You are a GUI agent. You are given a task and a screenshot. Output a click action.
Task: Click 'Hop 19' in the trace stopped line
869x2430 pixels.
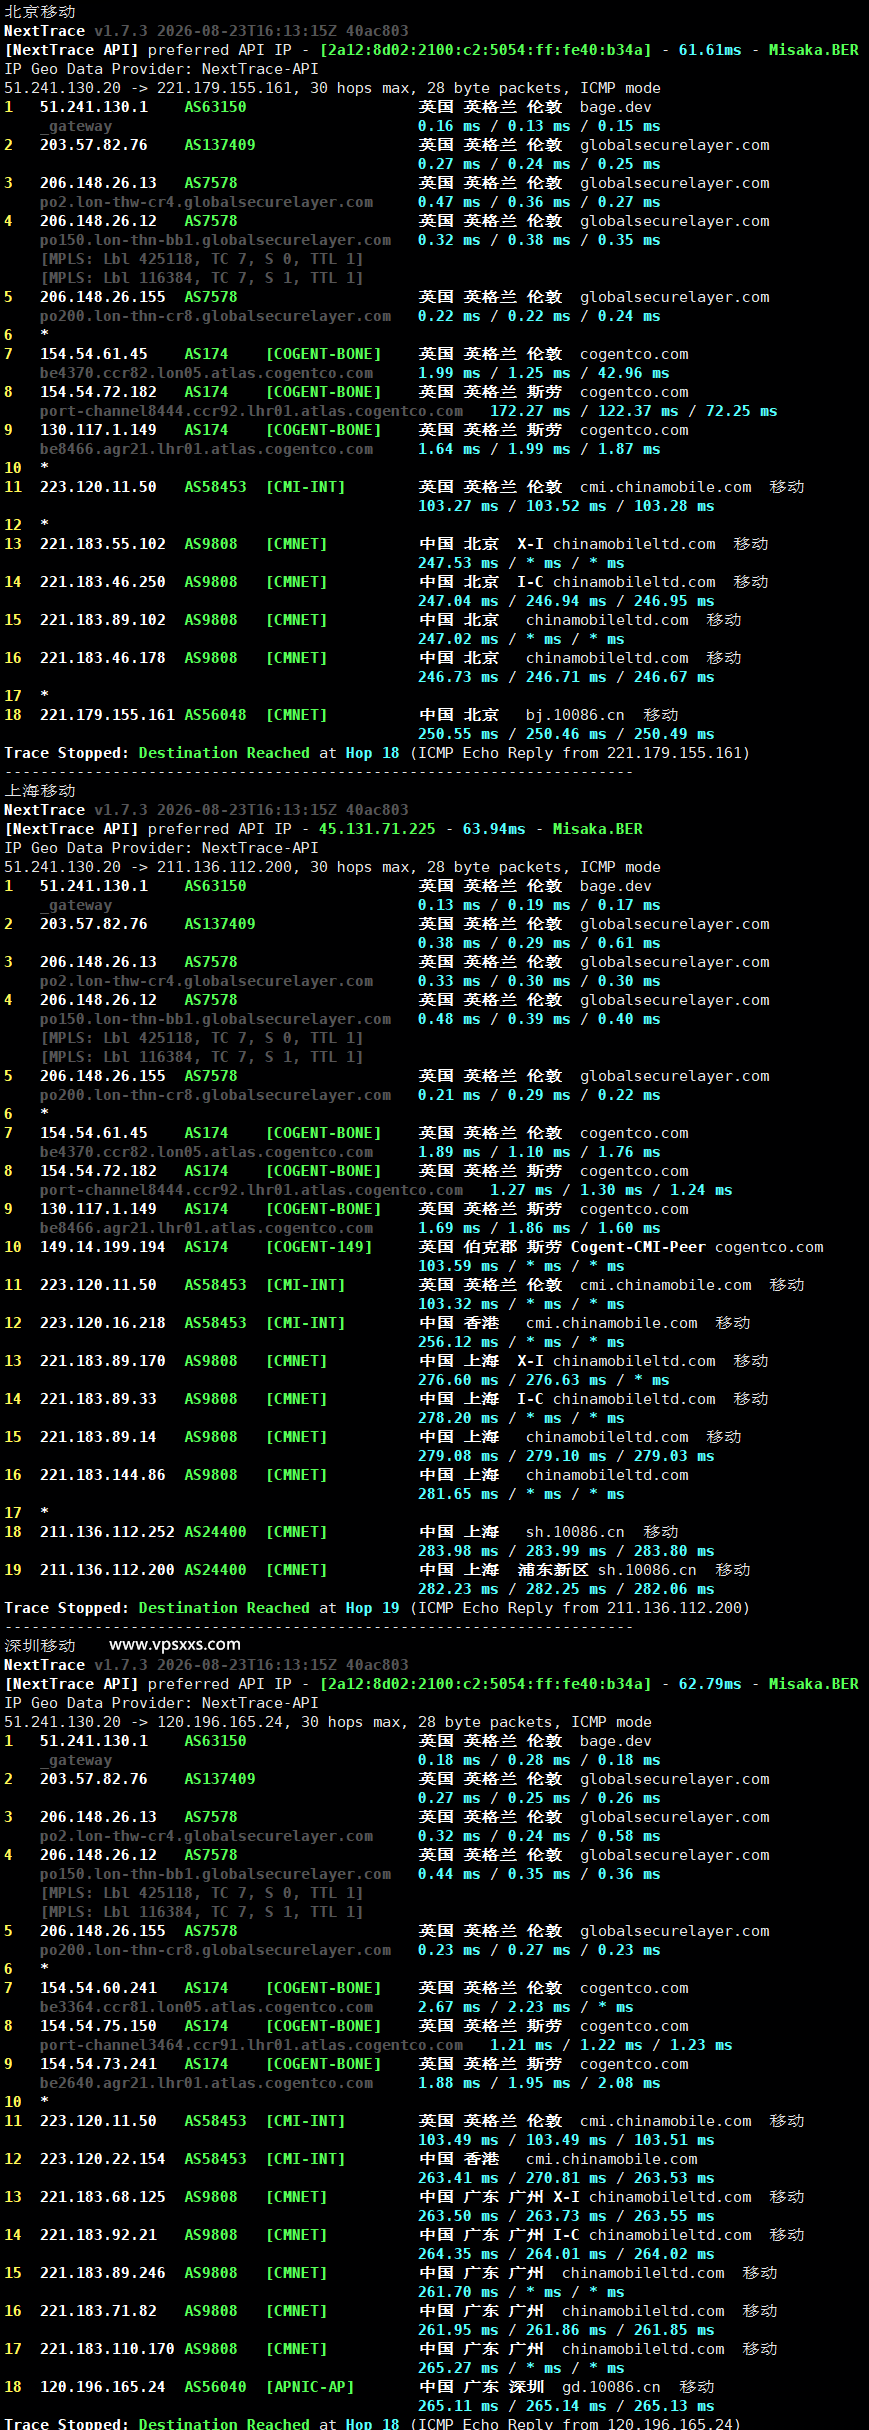372,1608
